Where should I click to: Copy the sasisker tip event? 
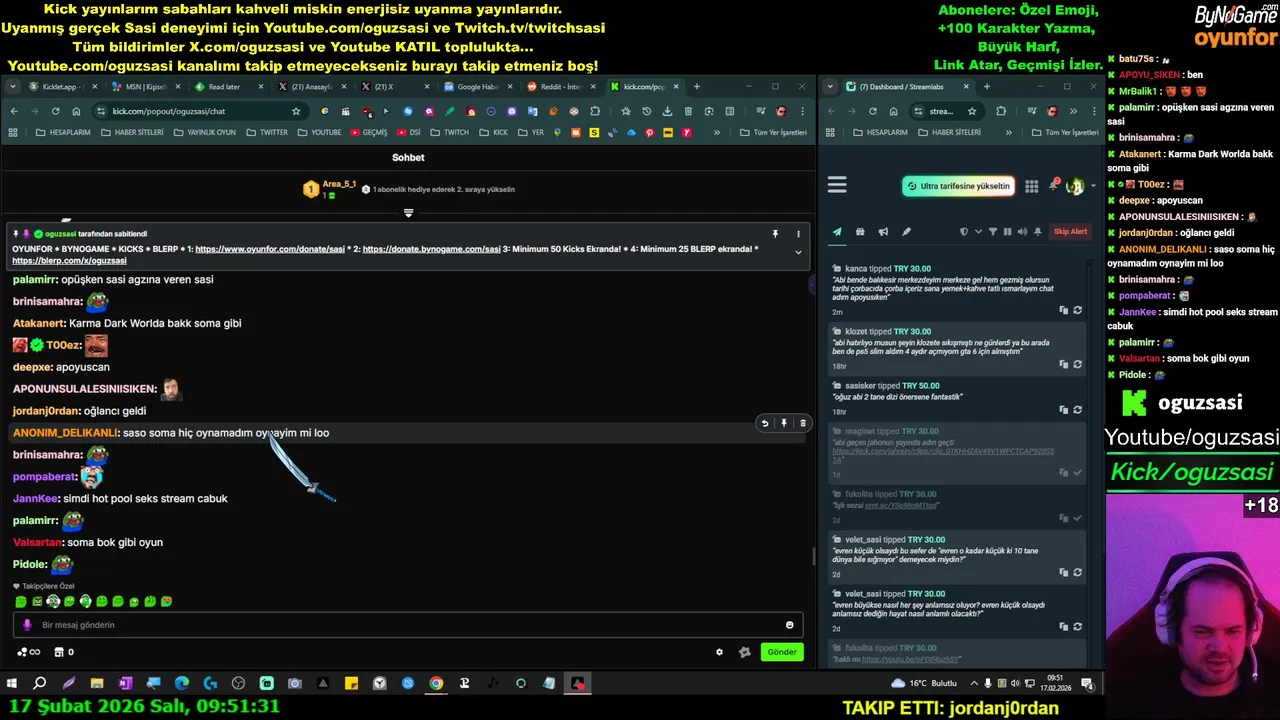coord(1063,410)
